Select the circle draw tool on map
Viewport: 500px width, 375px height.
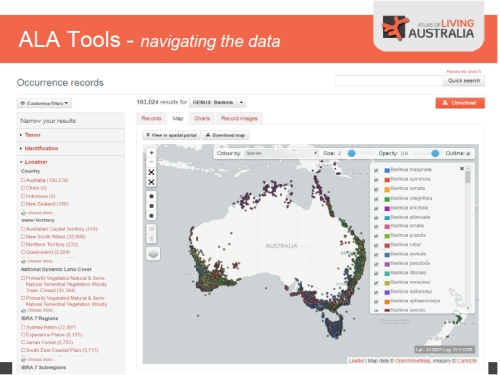tap(151, 216)
